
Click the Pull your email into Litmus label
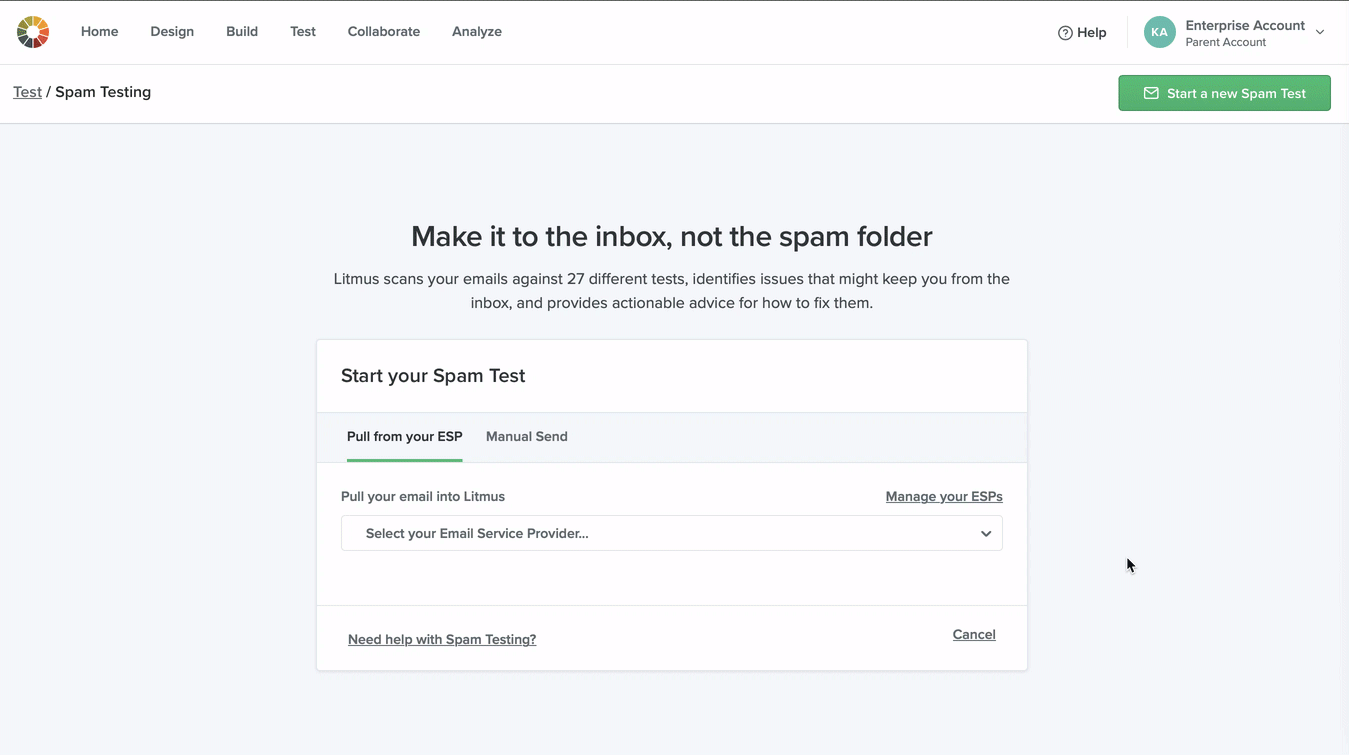(x=423, y=496)
